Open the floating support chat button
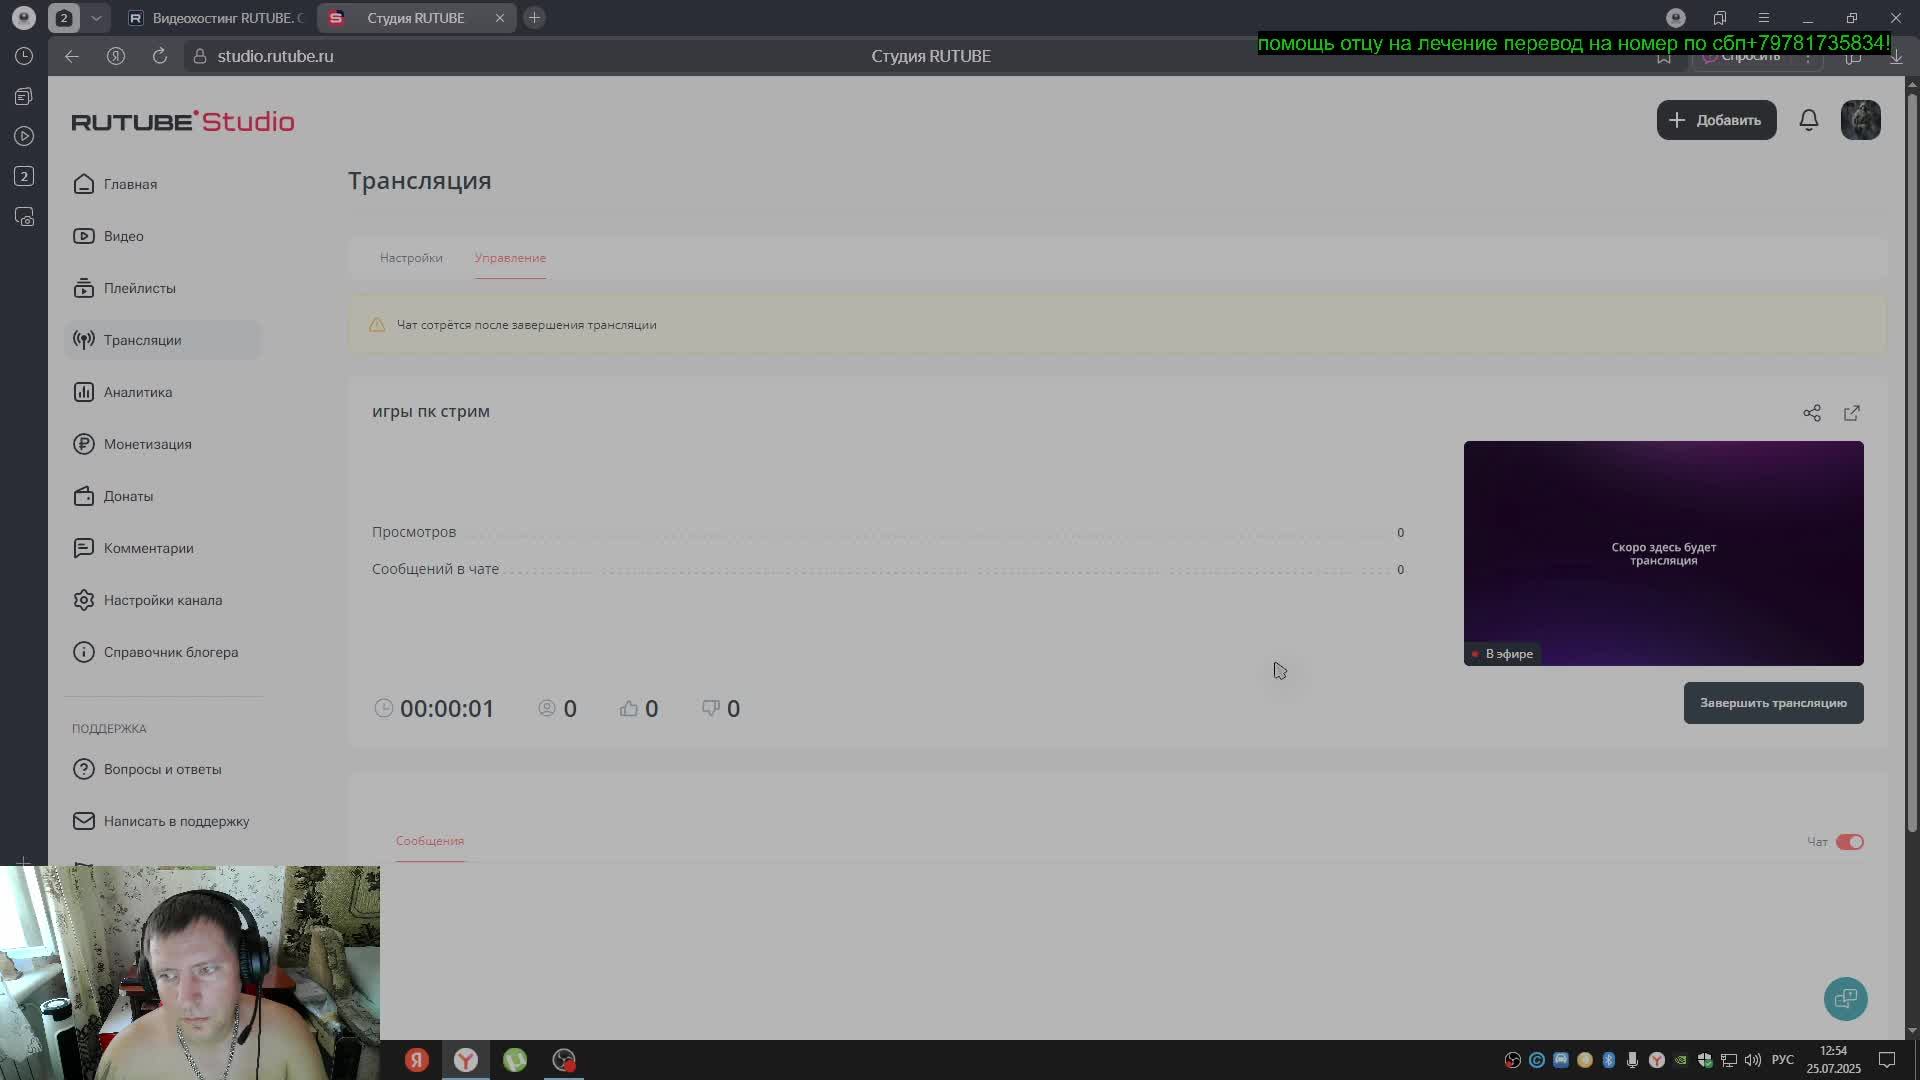Image resolution: width=1920 pixels, height=1080 pixels. click(1845, 998)
